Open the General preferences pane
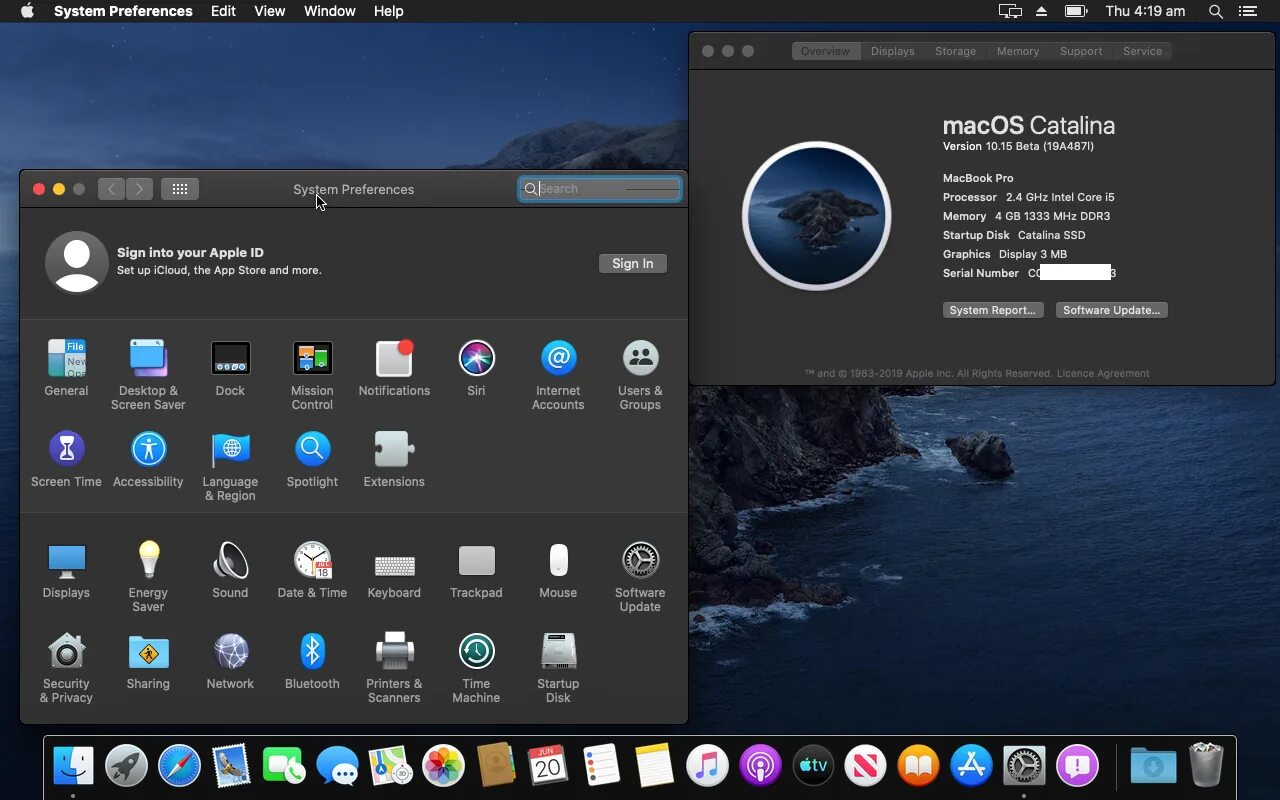The height and width of the screenshot is (800, 1280). [x=66, y=368]
